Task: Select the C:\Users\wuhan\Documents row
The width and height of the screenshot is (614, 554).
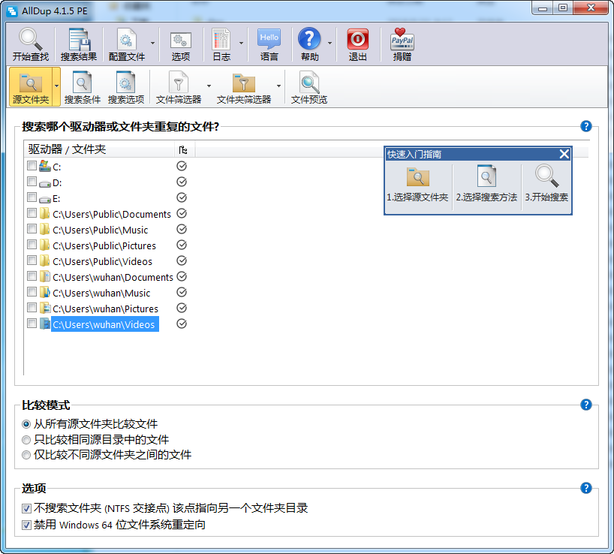Action: click(x=112, y=277)
